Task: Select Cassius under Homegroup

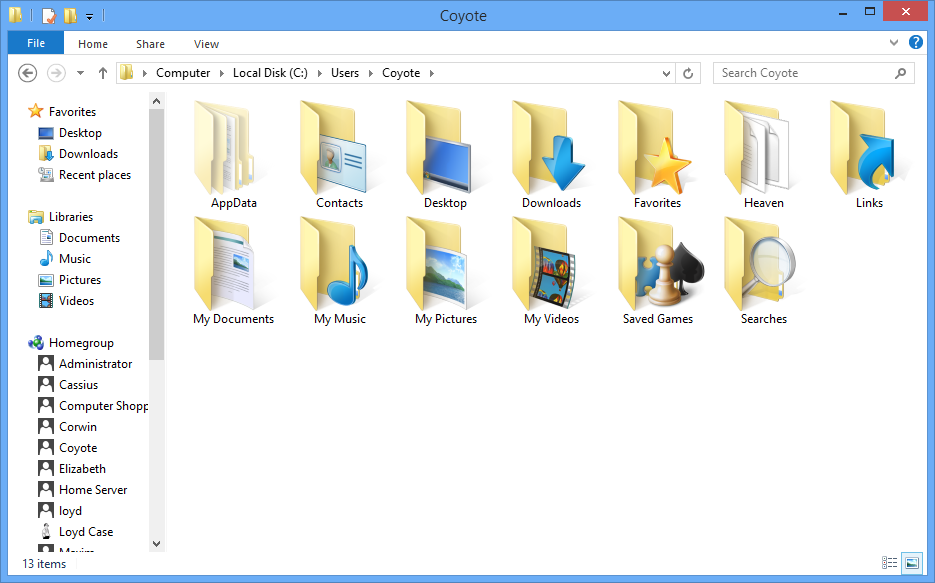Action: [x=78, y=385]
